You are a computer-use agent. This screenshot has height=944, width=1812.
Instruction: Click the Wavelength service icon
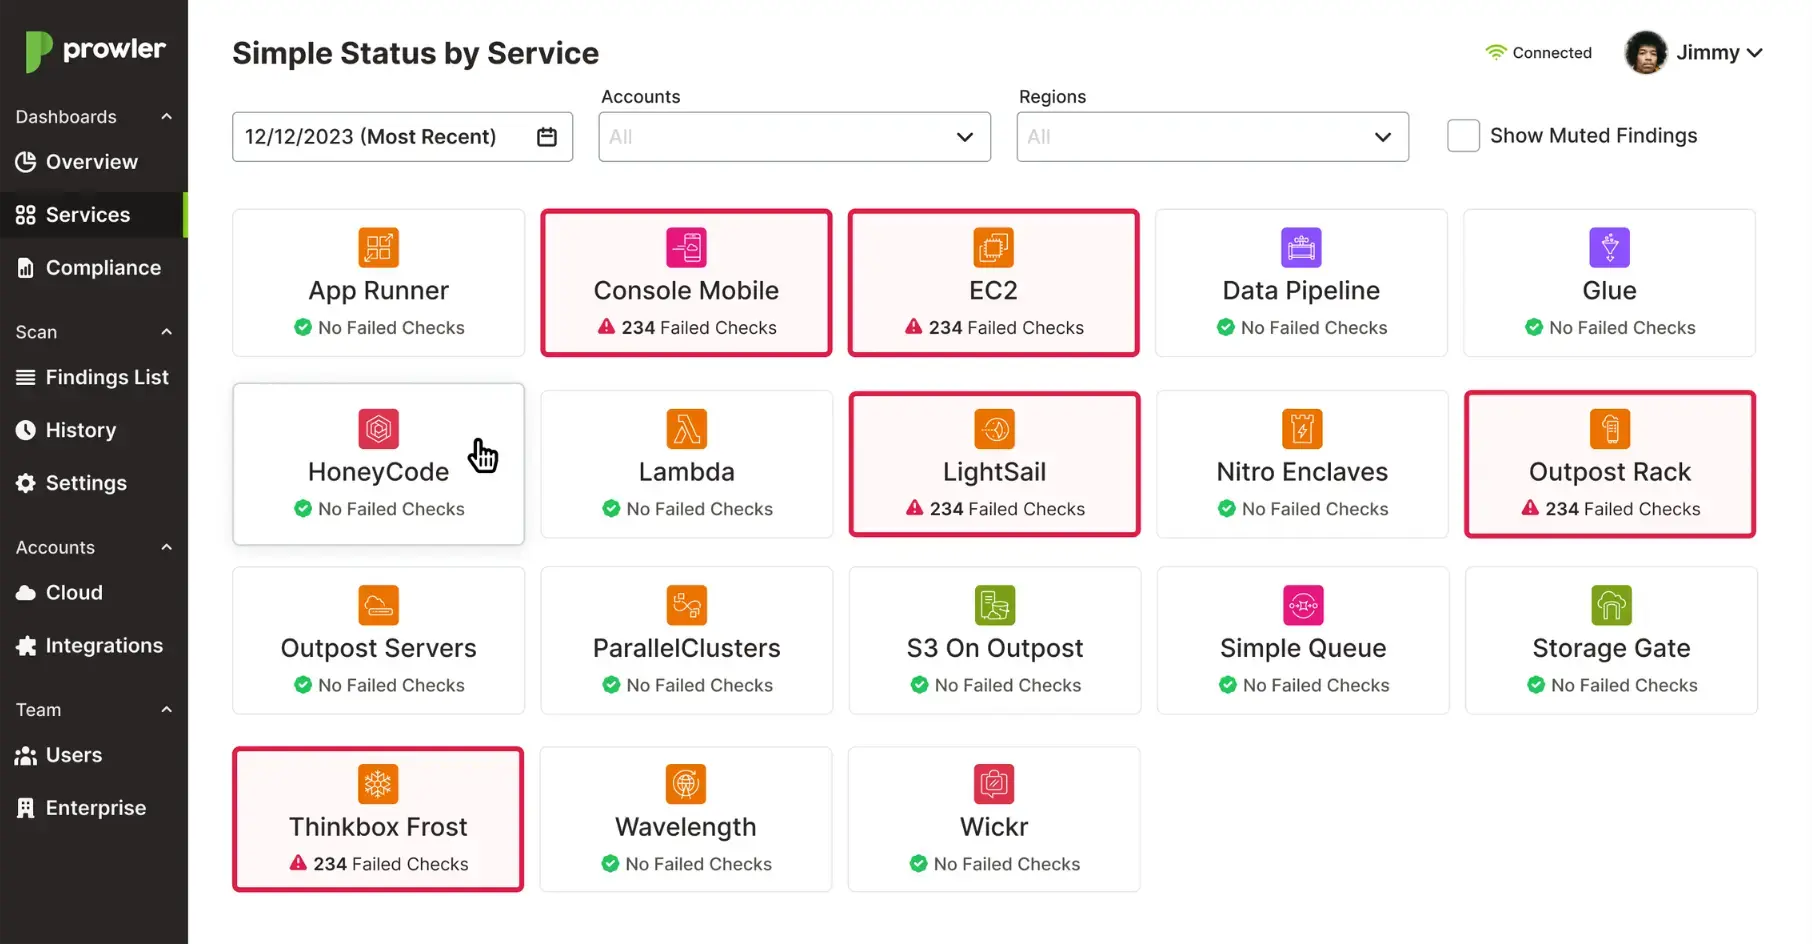686,784
